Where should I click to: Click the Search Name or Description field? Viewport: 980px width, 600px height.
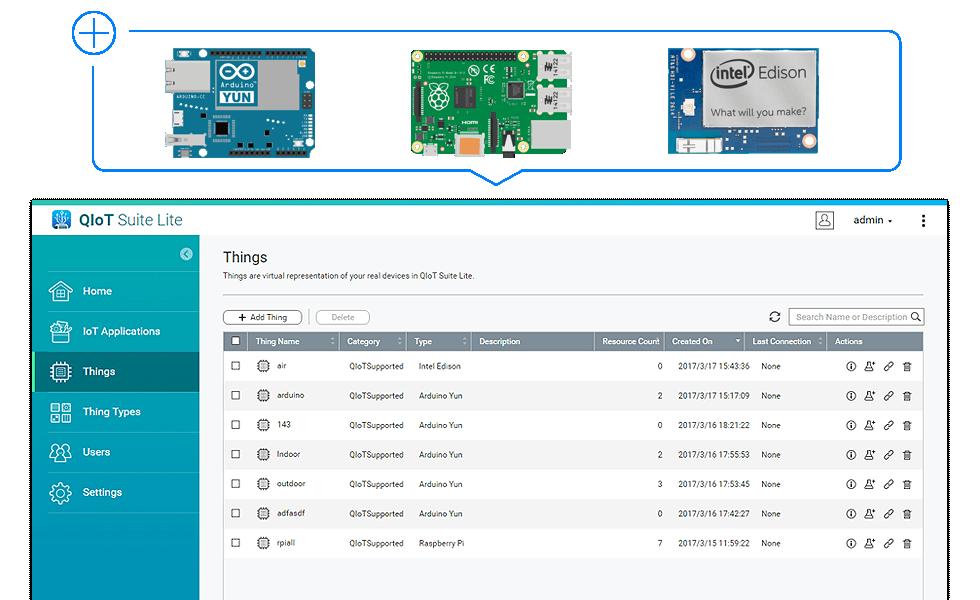point(850,317)
